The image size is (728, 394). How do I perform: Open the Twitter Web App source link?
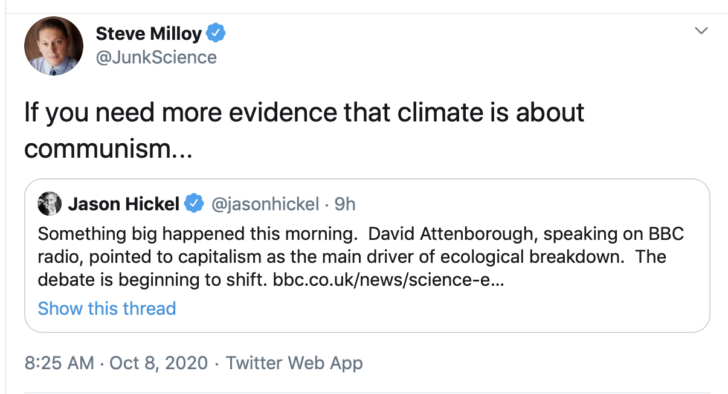pos(294,363)
